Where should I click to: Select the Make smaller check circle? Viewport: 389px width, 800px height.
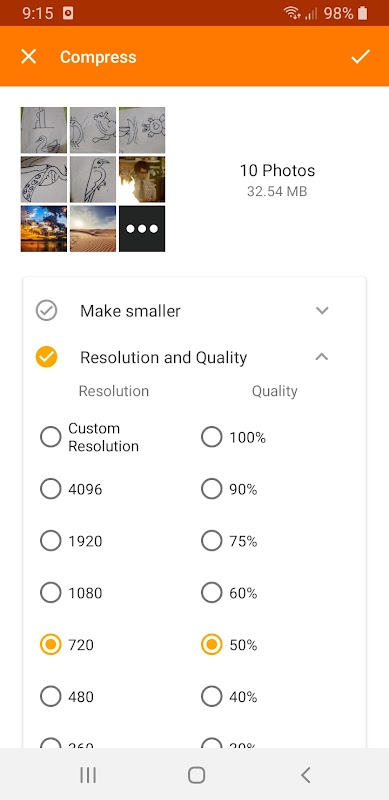coord(46,310)
